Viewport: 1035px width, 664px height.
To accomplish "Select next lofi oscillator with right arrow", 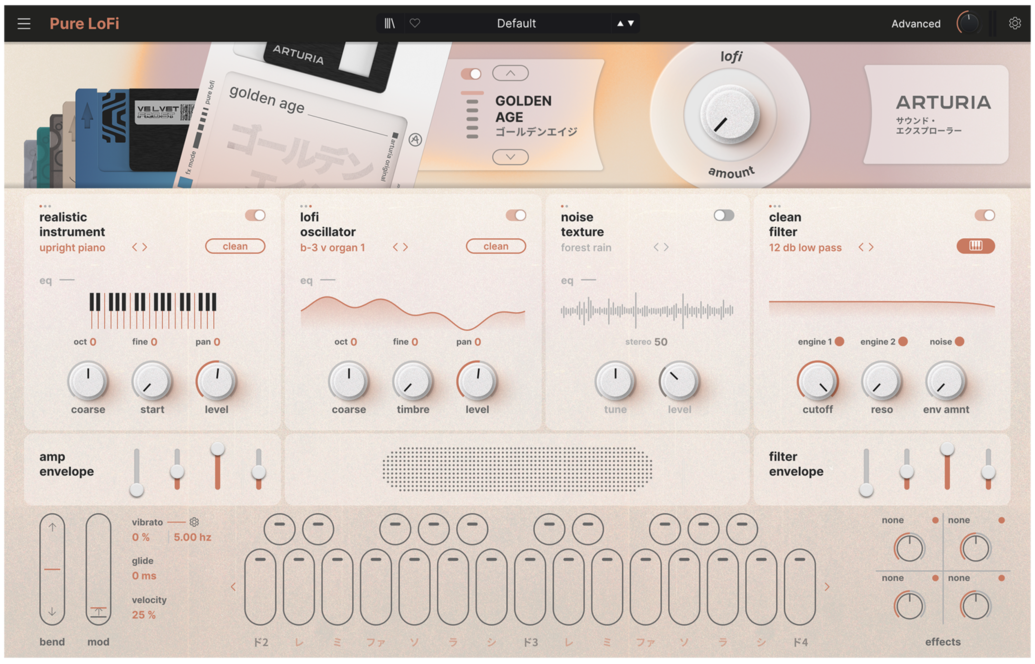I will point(405,247).
